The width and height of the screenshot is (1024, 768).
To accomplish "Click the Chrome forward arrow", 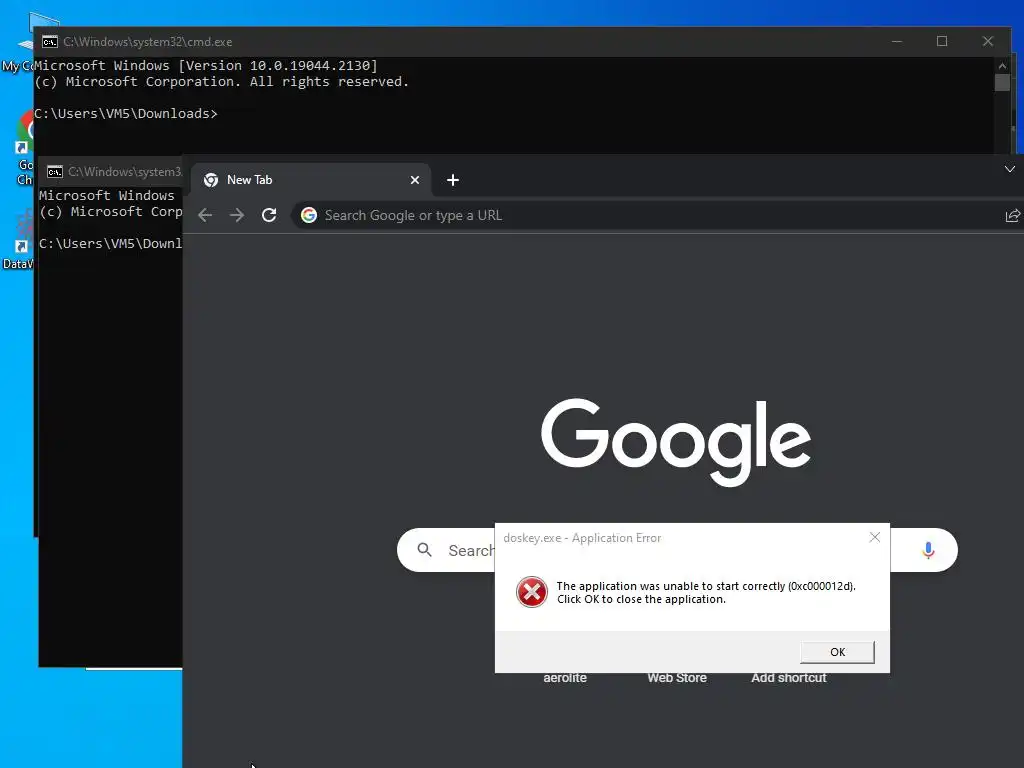I will click(237, 216).
